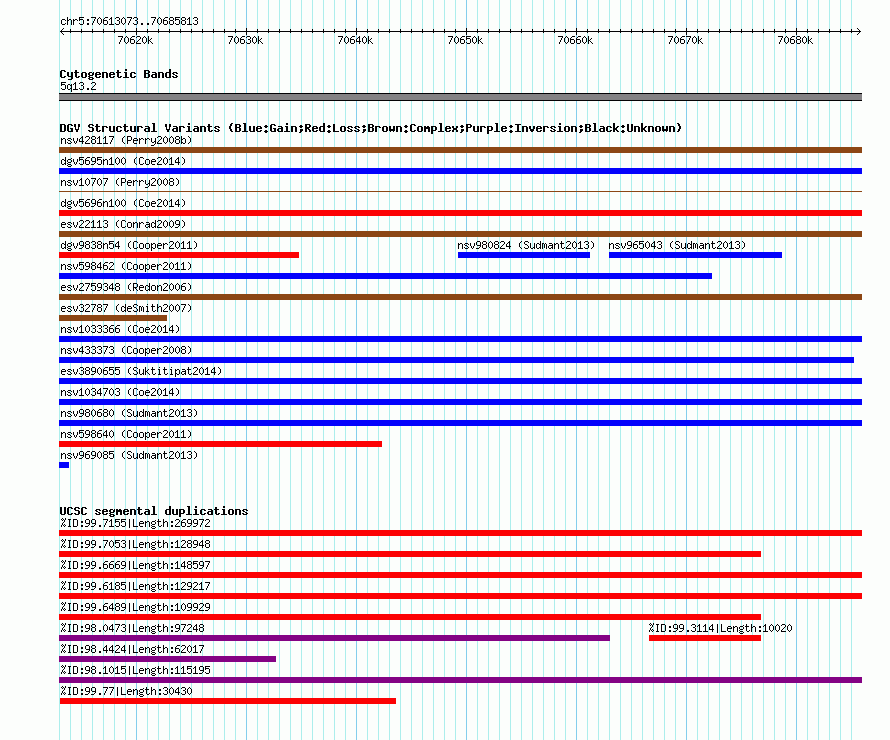This screenshot has width=890, height=740.
Task: Click the blue bar under nsv598462
Action: coord(385,276)
